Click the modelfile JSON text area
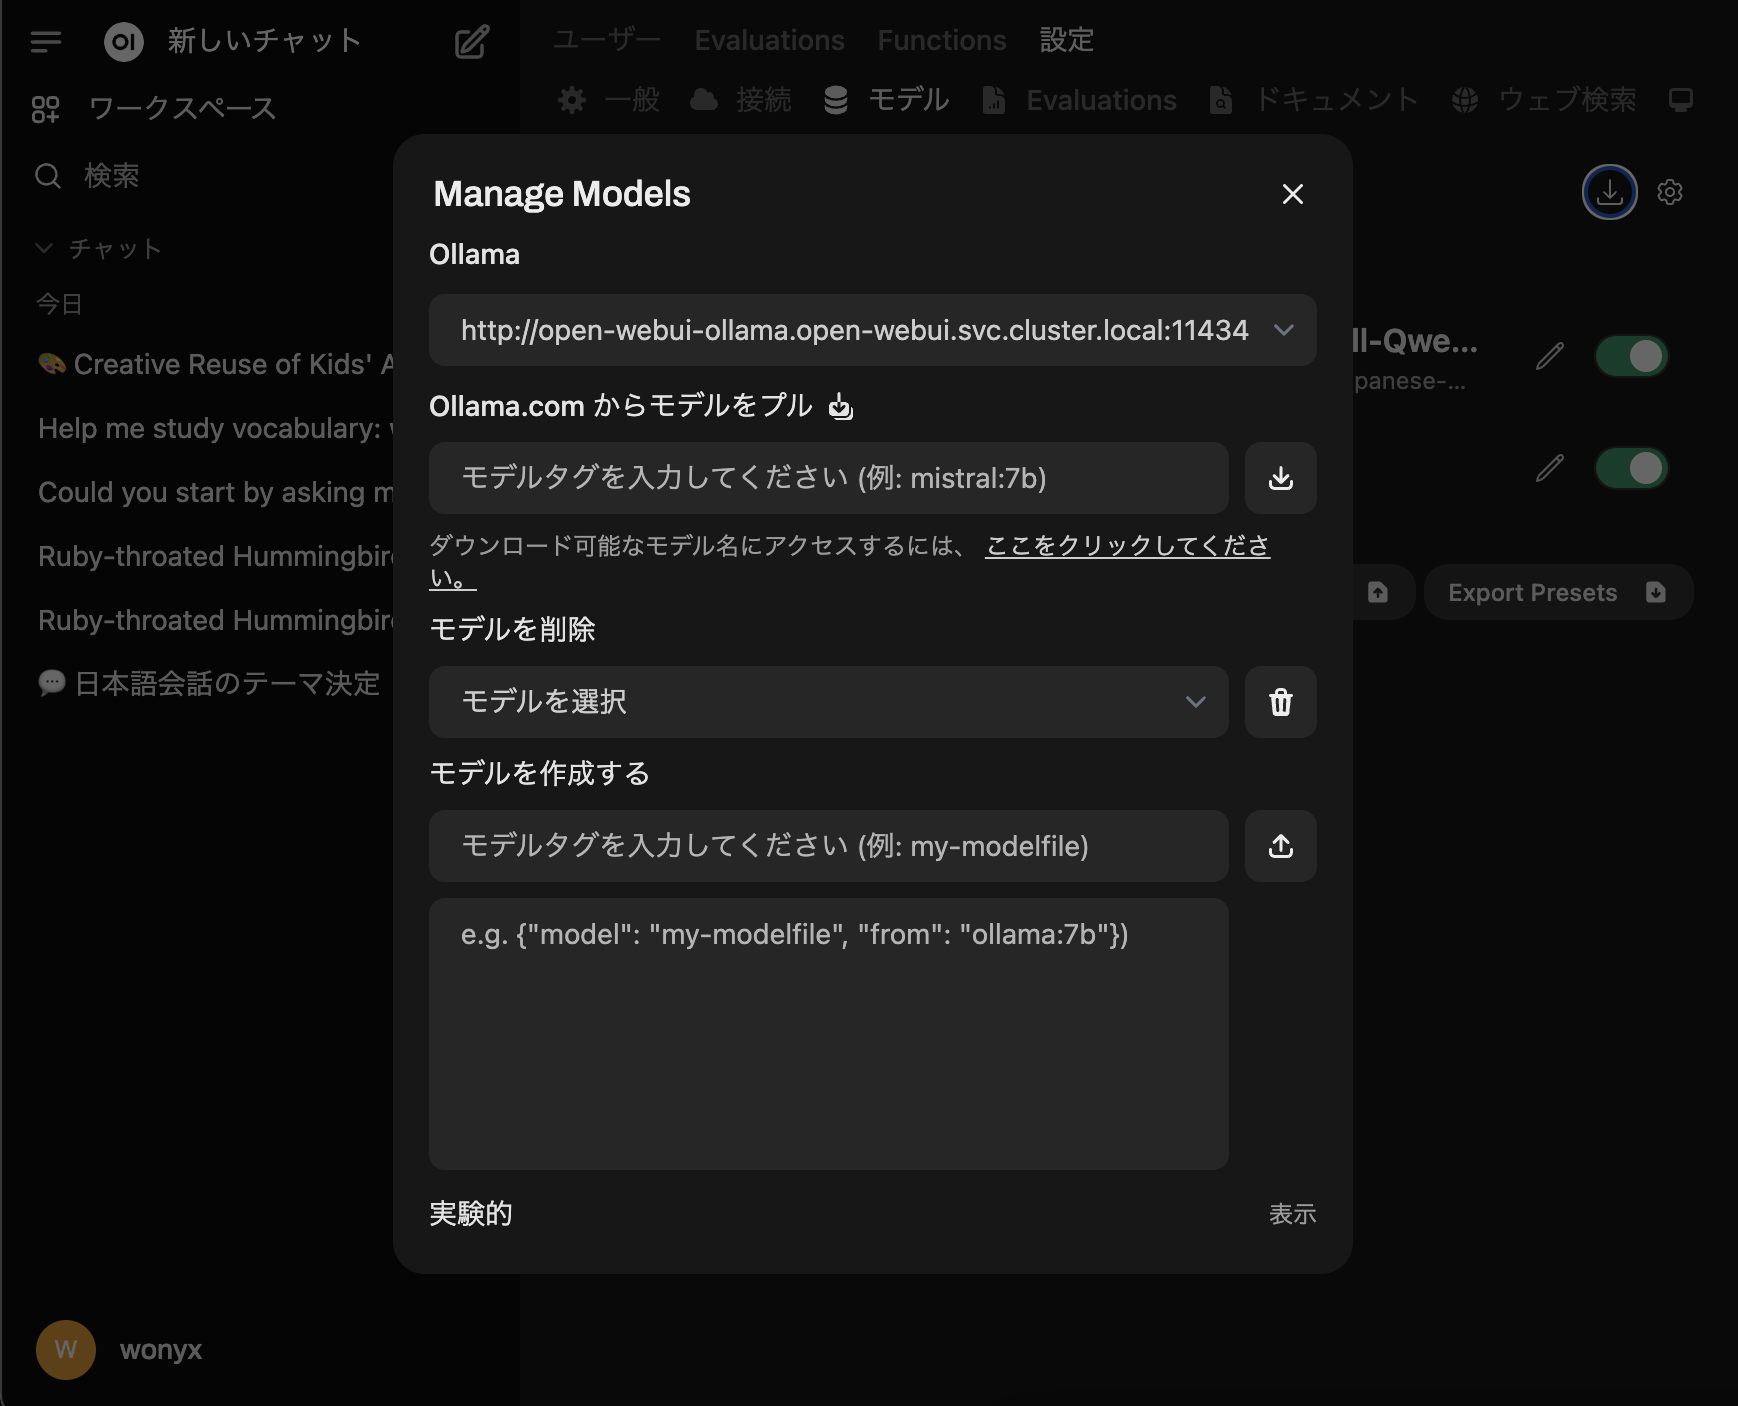Image resolution: width=1738 pixels, height=1406 pixels. pyautogui.click(x=829, y=1034)
